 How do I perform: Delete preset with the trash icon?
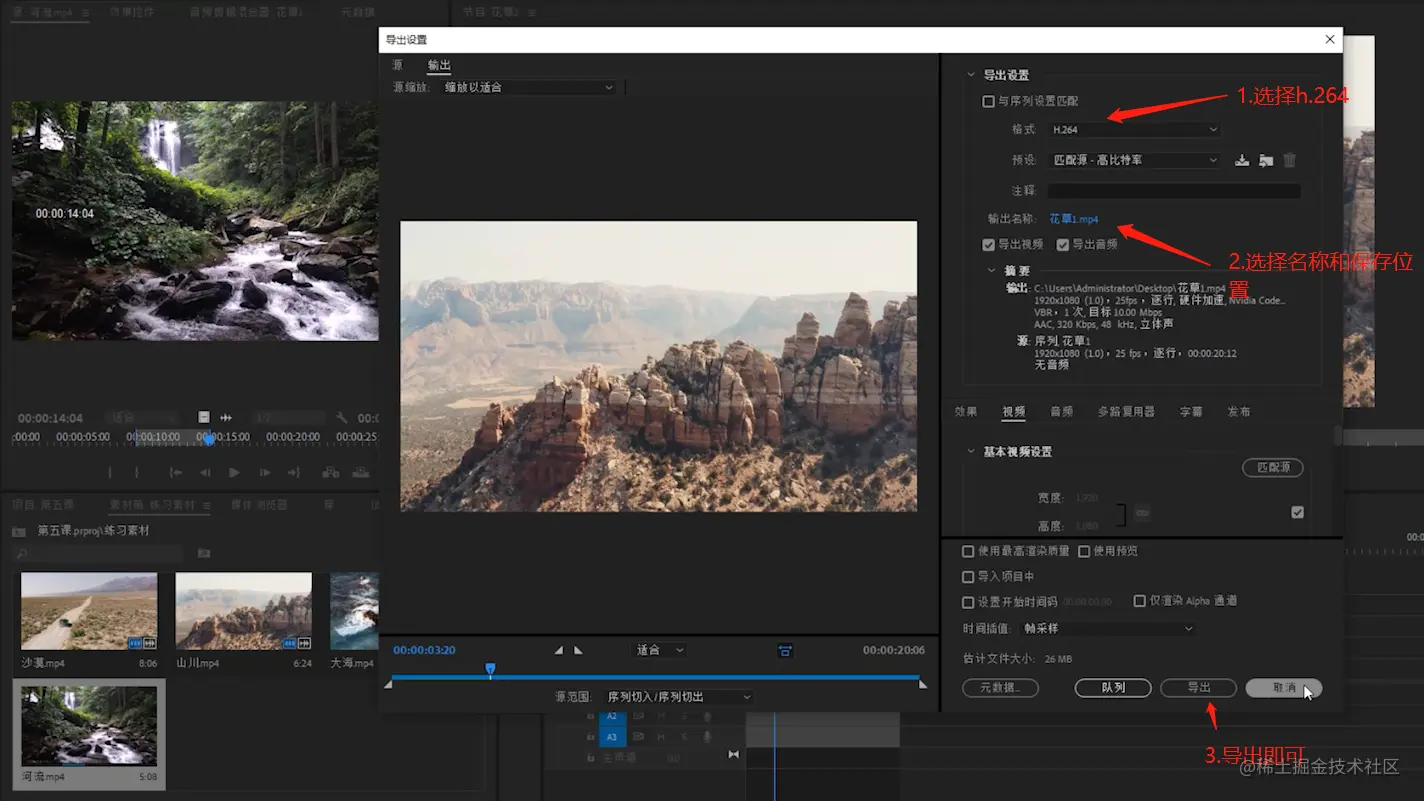(1290, 160)
